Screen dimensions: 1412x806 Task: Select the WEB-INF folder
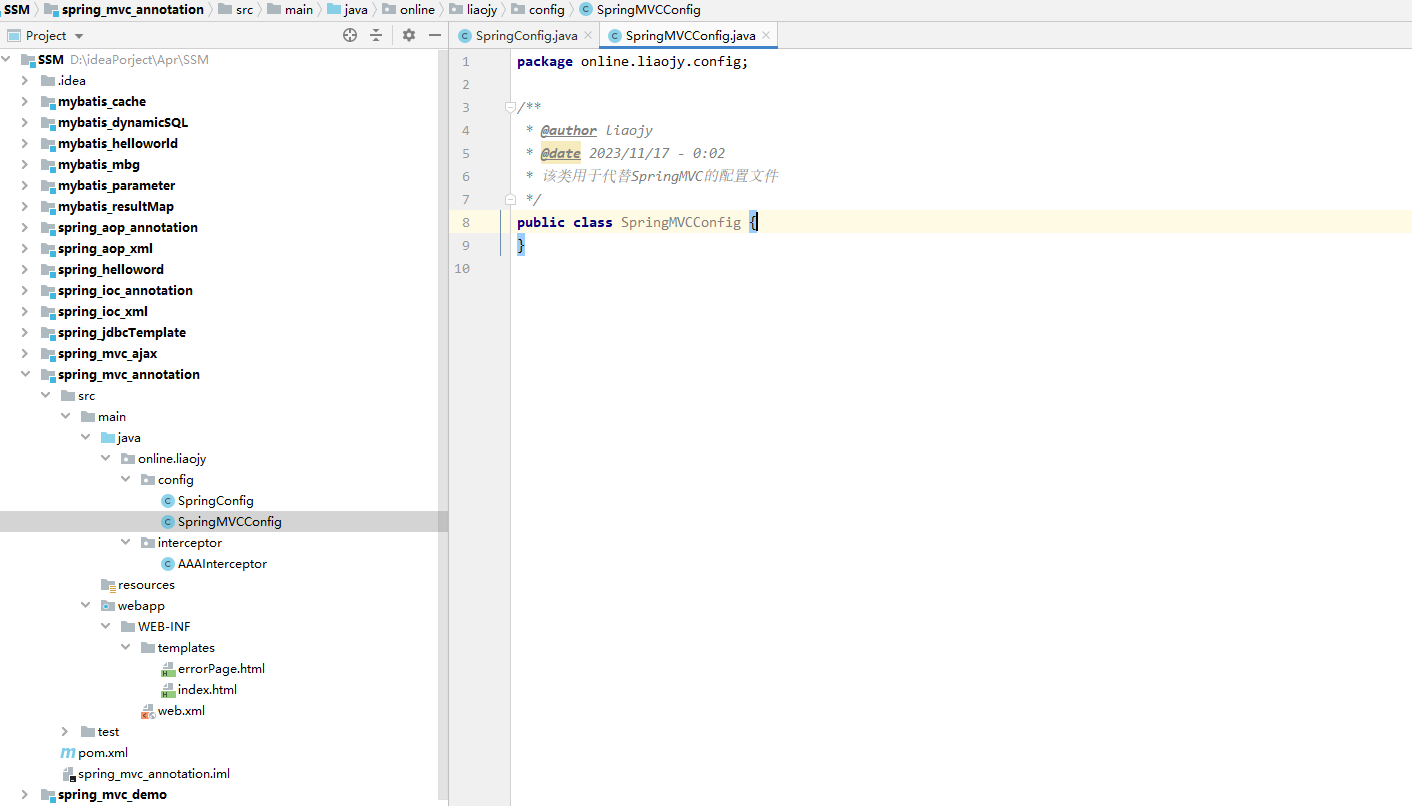pyautogui.click(x=164, y=627)
